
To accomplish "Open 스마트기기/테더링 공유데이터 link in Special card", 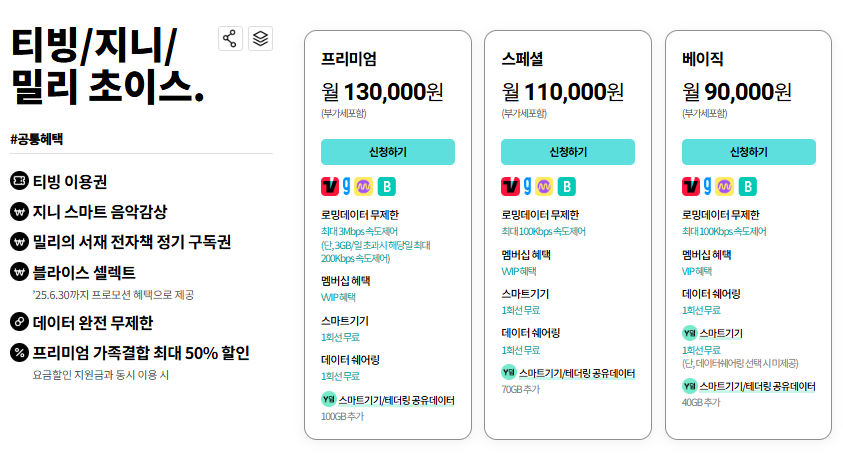I will (577, 373).
